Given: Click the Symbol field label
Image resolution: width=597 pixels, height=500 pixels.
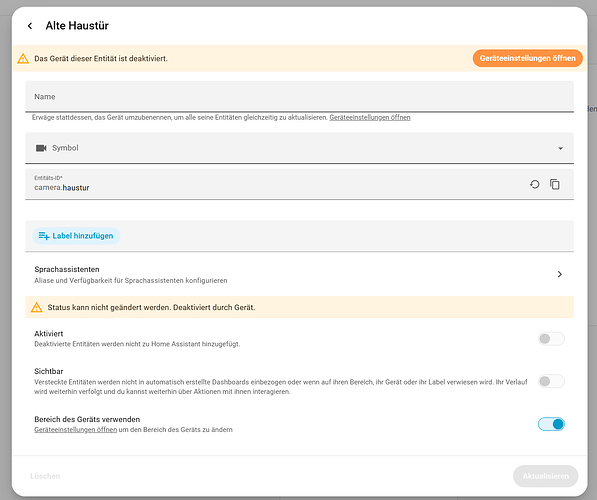Looking at the screenshot, I should pos(65,148).
